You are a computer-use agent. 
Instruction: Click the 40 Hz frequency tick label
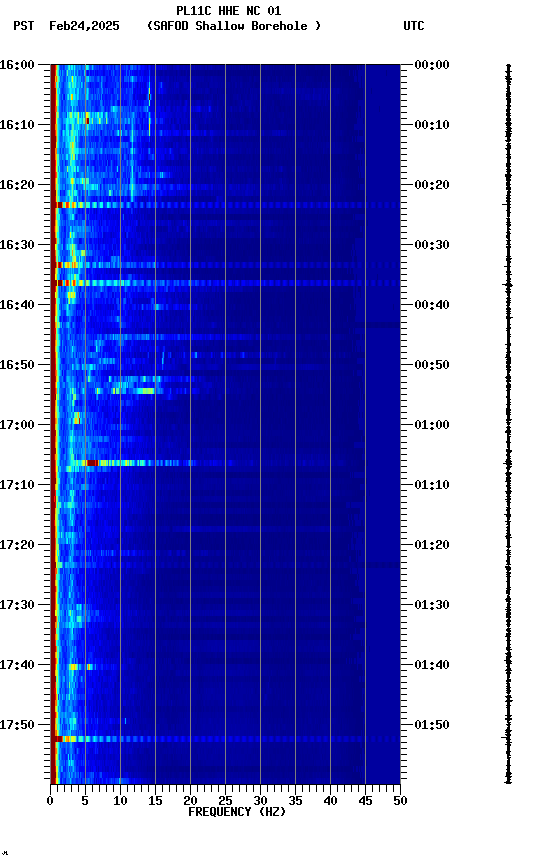point(331,801)
